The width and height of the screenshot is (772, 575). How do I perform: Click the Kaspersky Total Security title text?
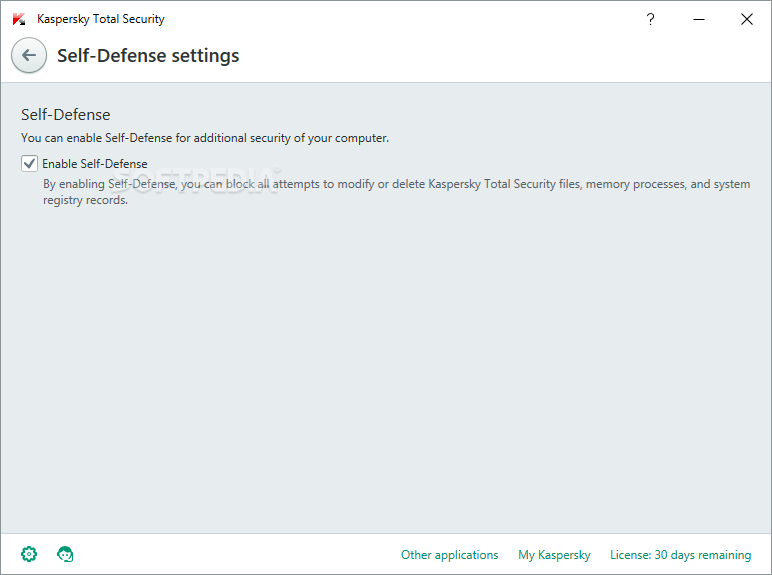pos(100,19)
